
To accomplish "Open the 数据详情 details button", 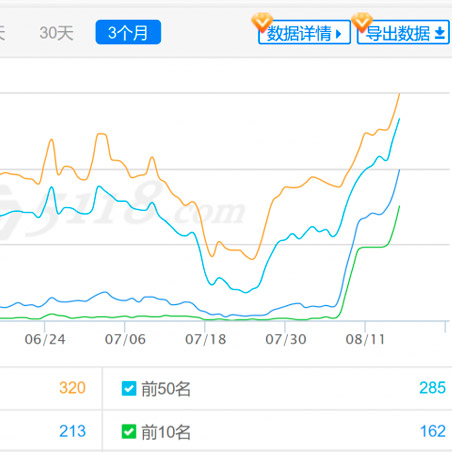I will click(304, 32).
